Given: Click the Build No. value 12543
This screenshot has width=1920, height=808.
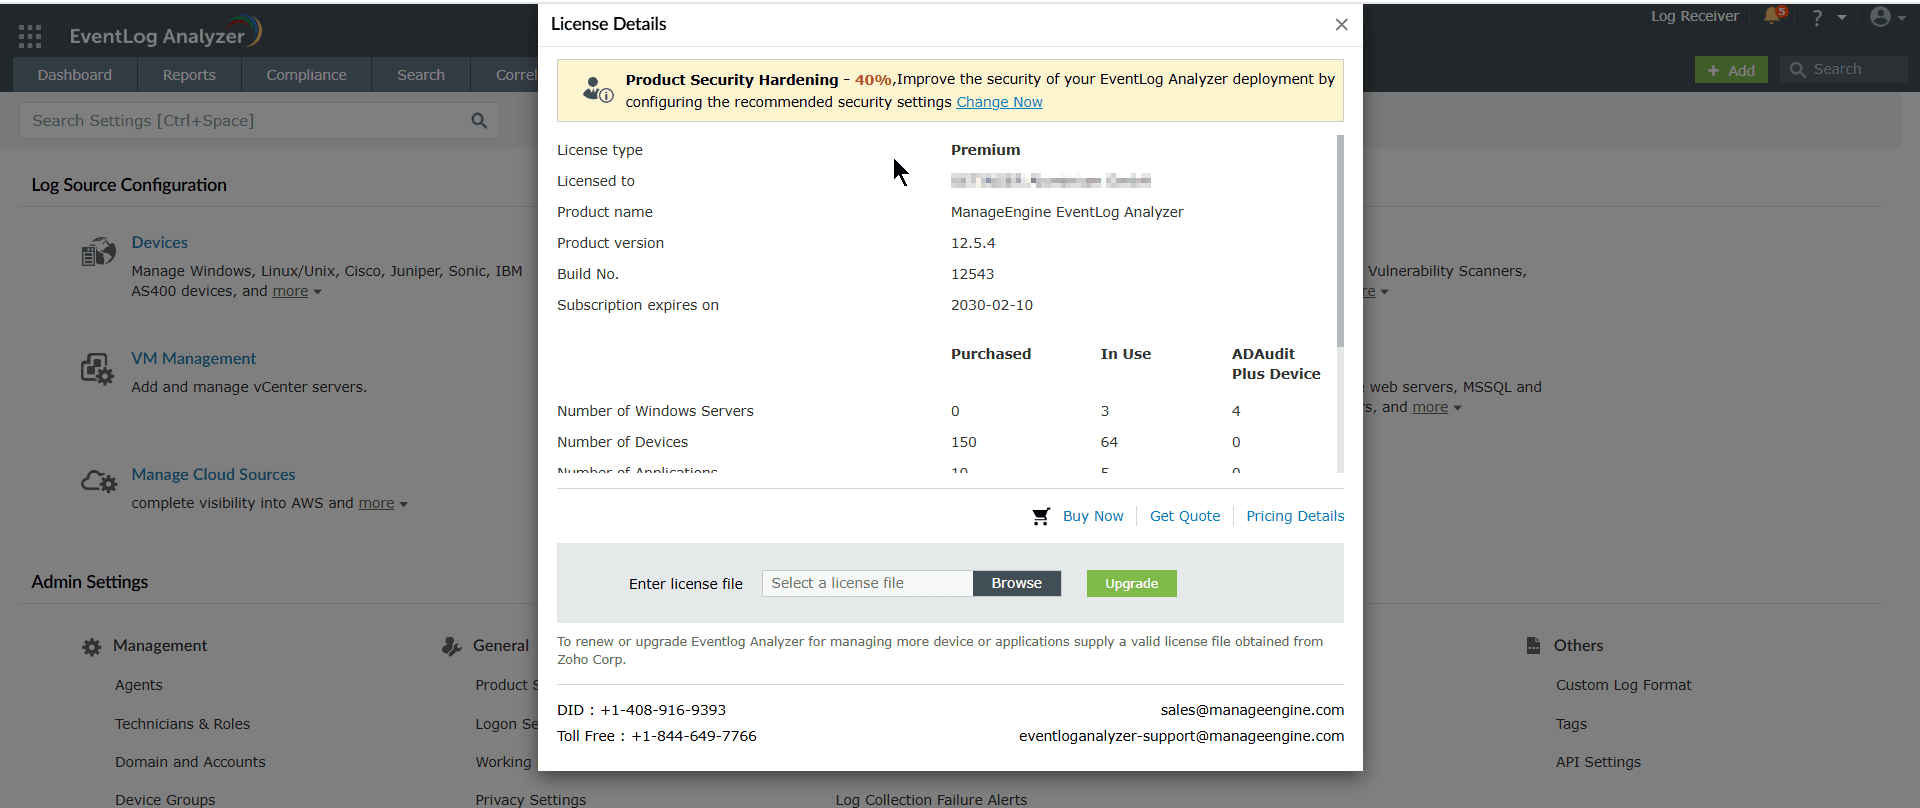Looking at the screenshot, I should 972,274.
